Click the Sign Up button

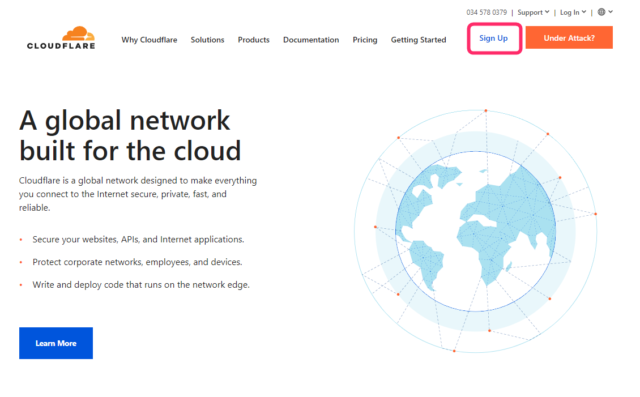494,38
